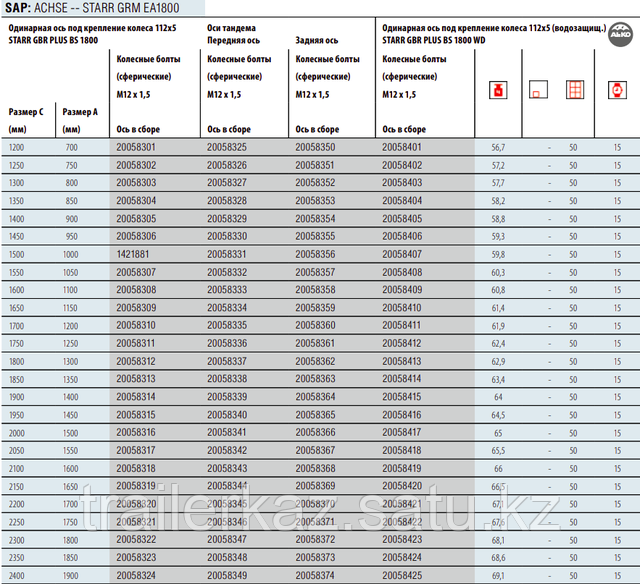Image resolution: width=640 pixels, height=584 pixels.
Task: Select part number 20058350
Action: pyautogui.click(x=315, y=147)
